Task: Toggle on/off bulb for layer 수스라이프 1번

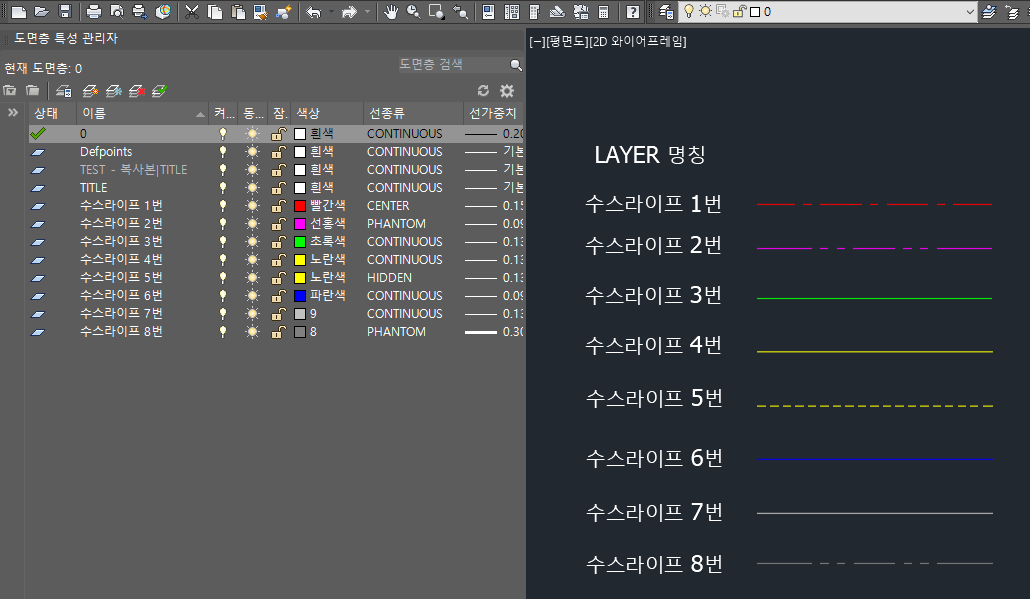Action: [223, 206]
